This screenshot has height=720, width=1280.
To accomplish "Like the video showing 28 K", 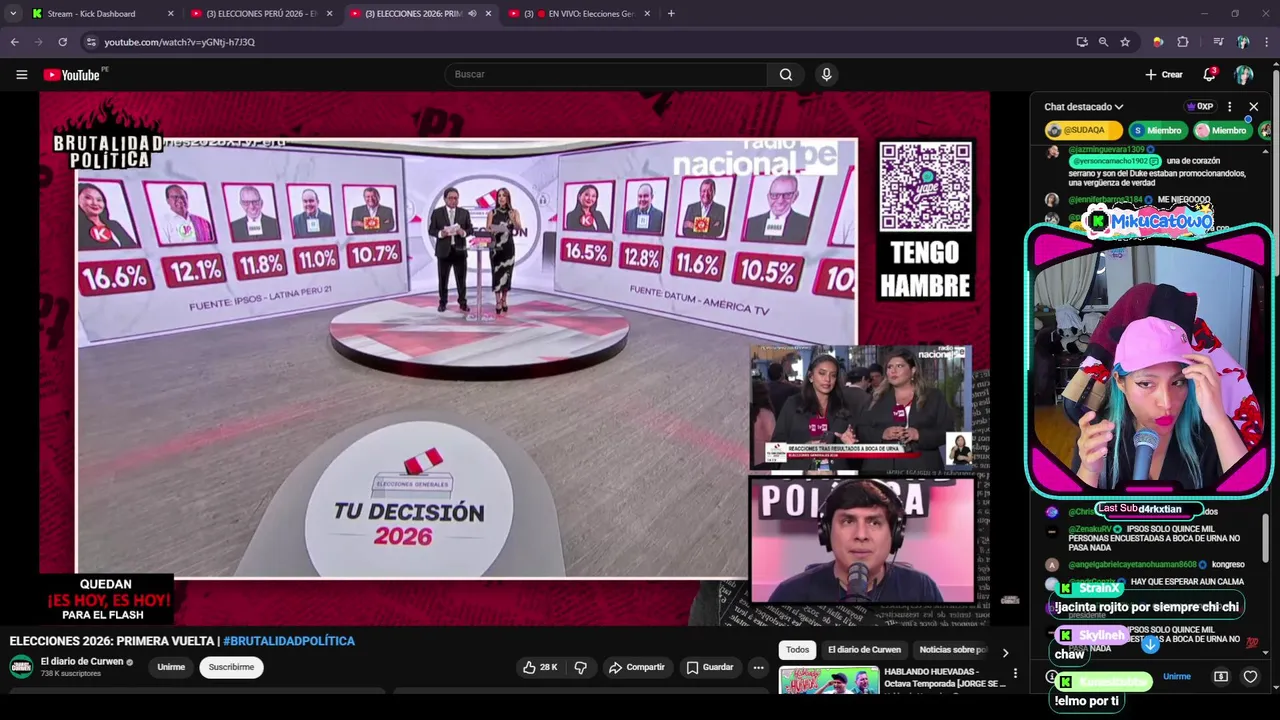I will click(540, 667).
